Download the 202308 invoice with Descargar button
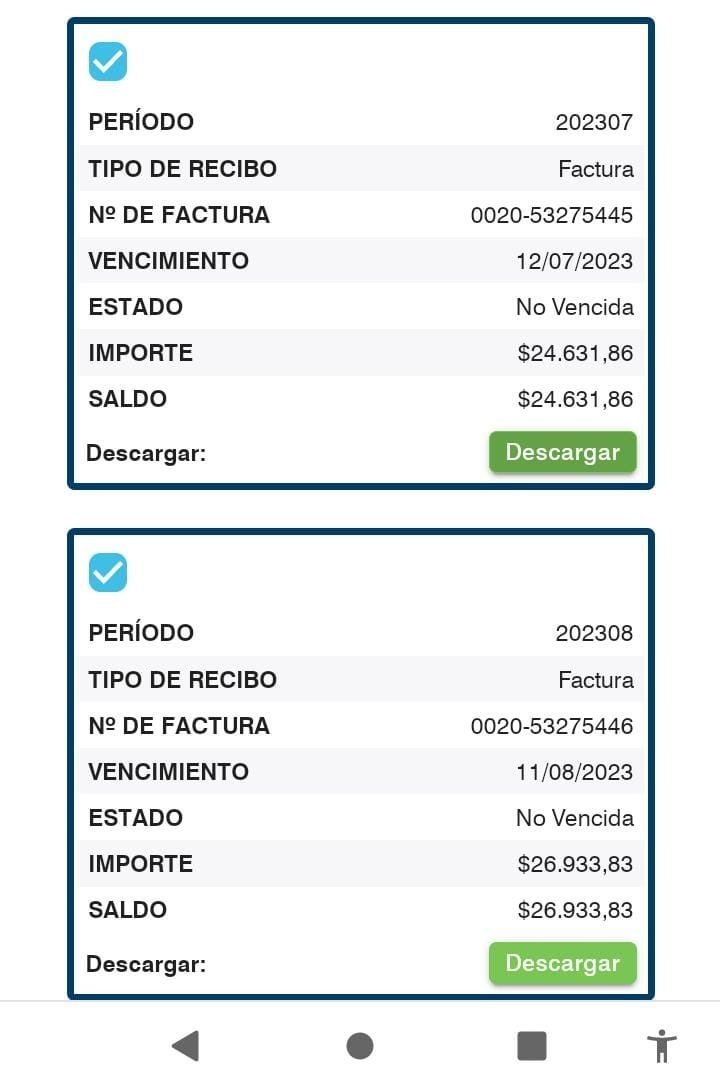The image size is (720, 1092). click(x=563, y=962)
